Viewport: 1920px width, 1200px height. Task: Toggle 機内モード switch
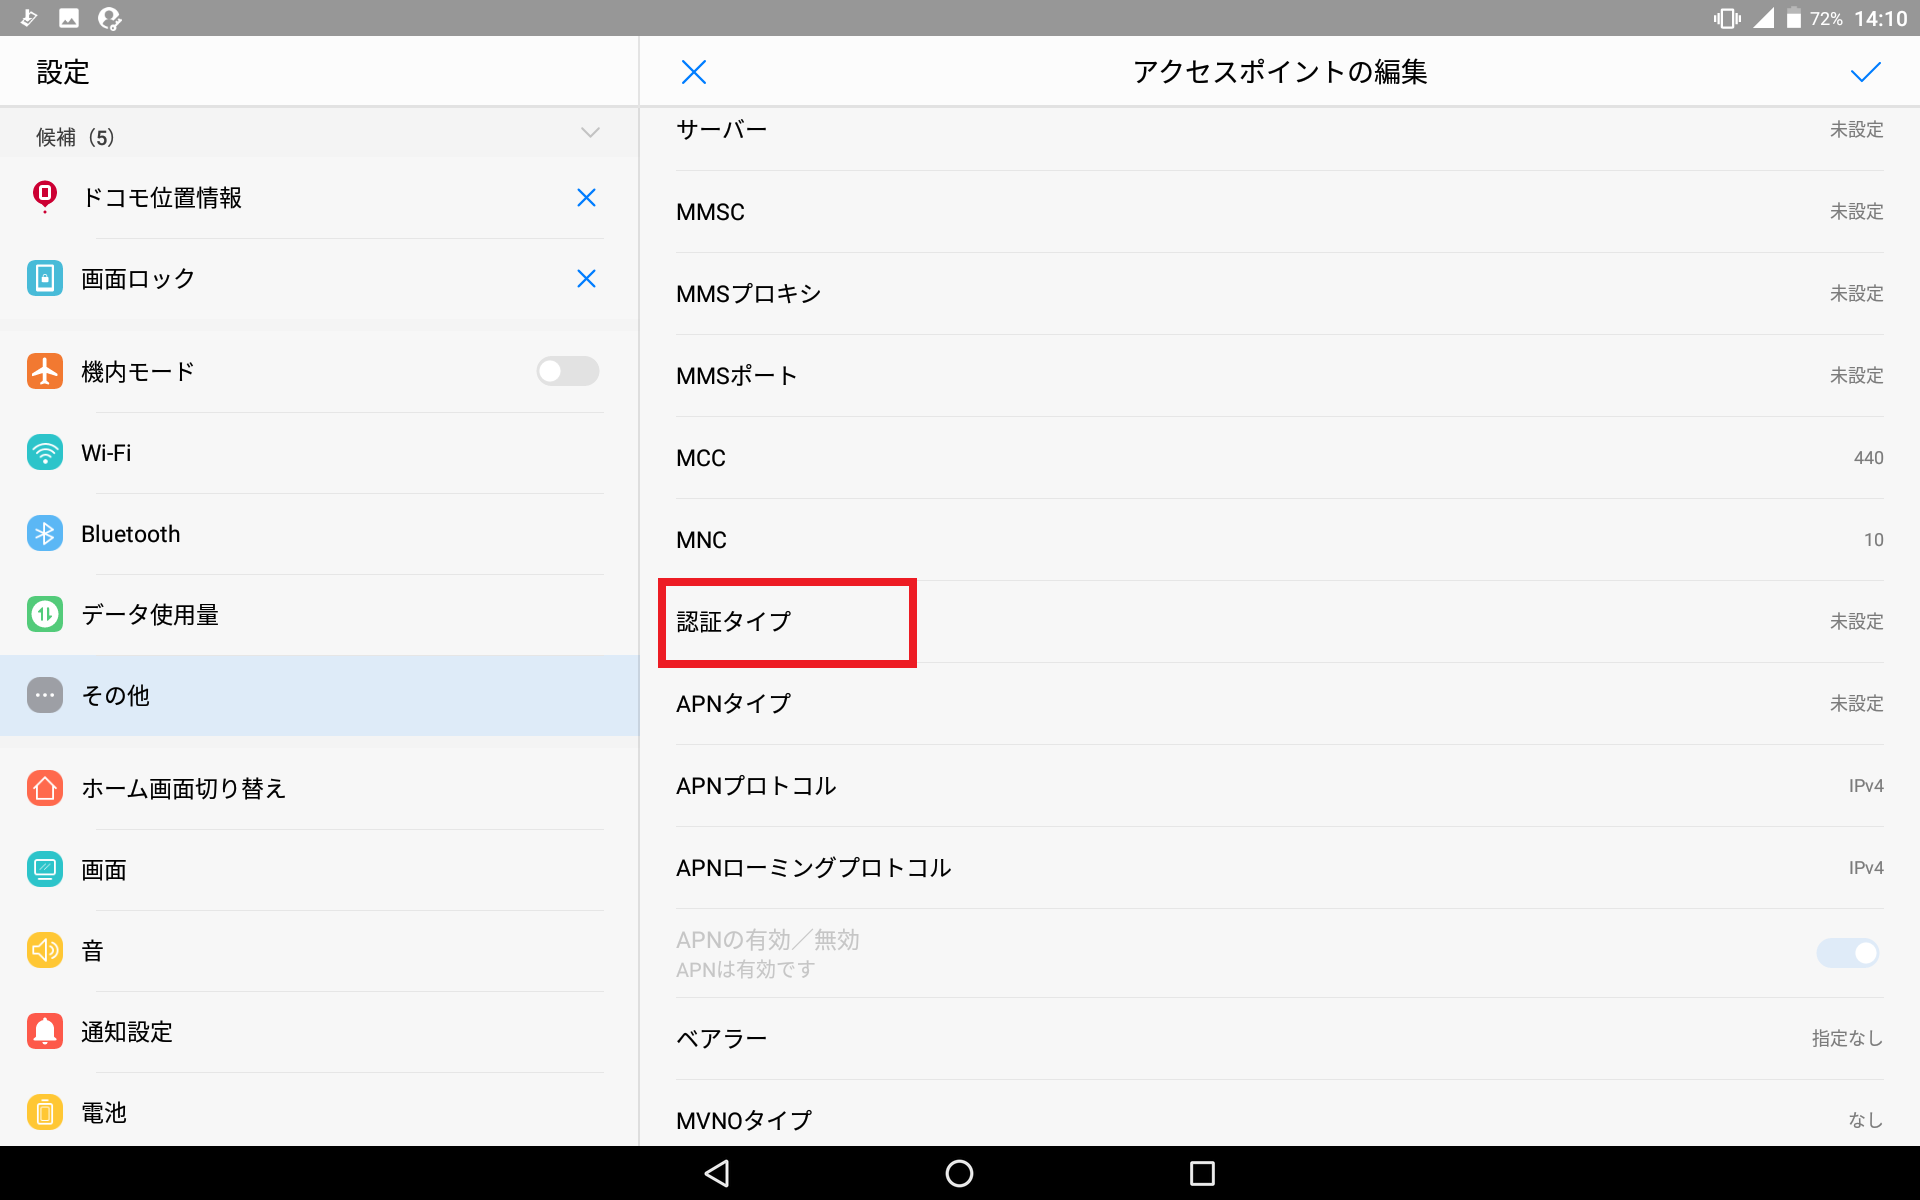click(567, 371)
